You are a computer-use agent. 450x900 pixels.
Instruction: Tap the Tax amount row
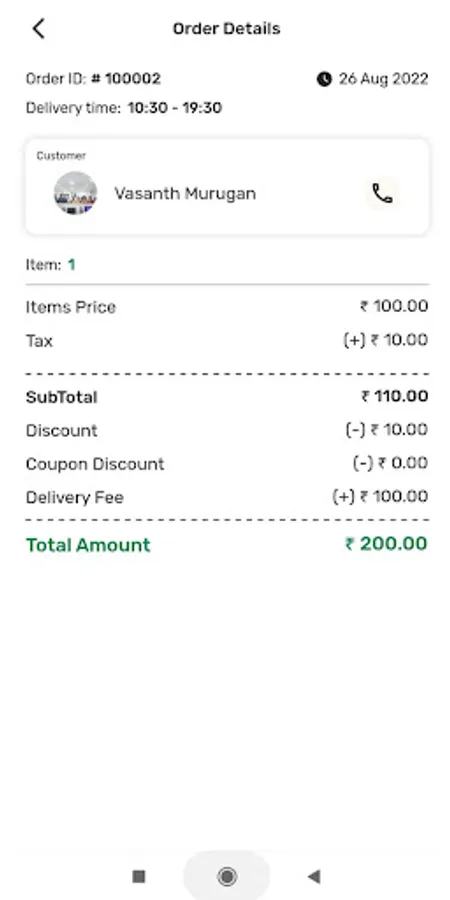point(227,340)
